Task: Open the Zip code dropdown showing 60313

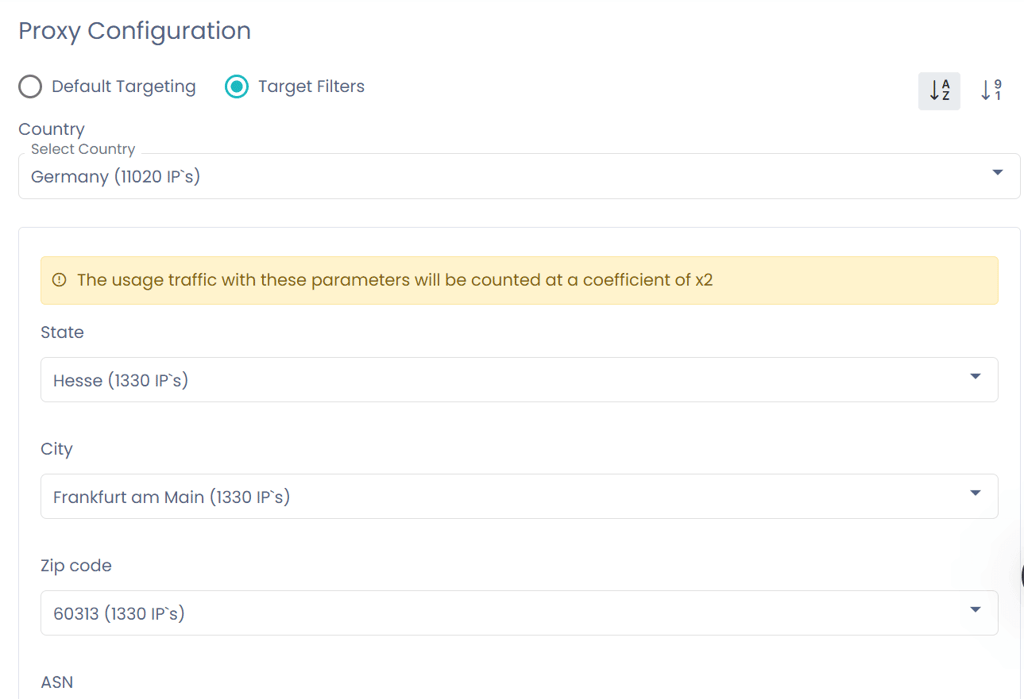Action: [519, 613]
